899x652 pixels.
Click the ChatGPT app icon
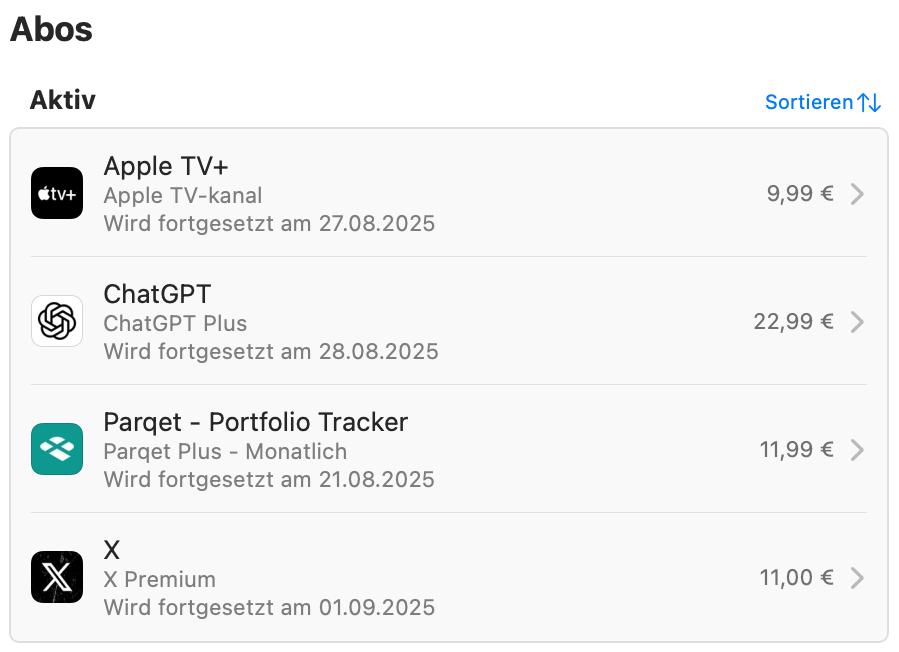point(57,321)
